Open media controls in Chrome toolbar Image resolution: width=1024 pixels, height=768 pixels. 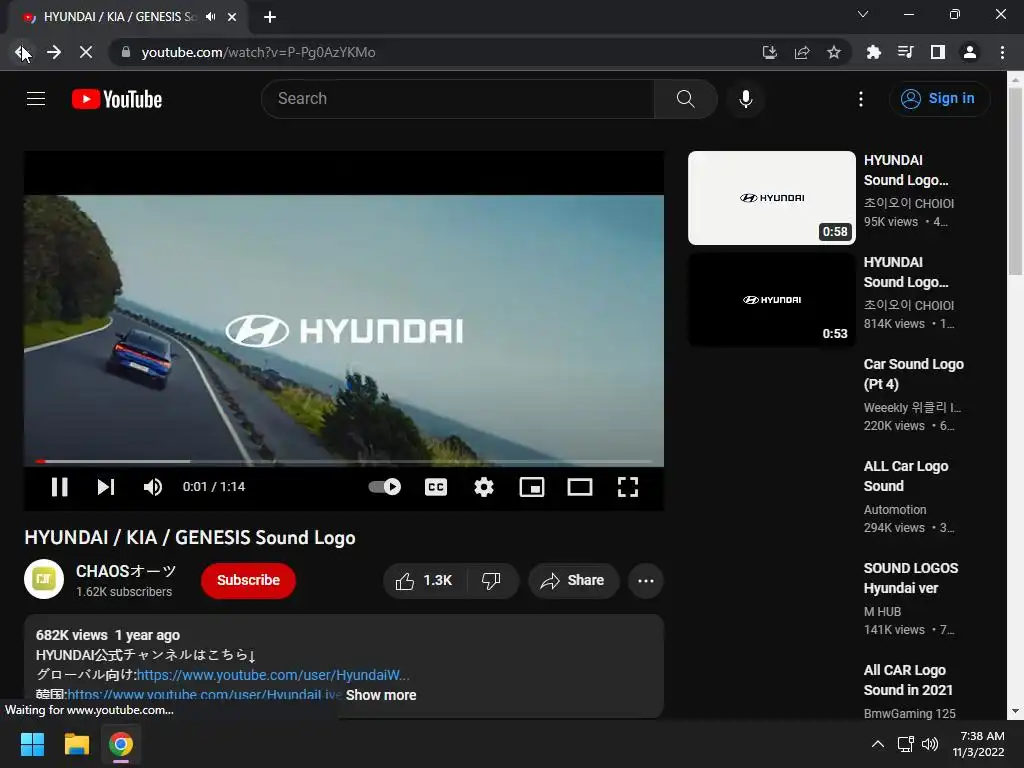point(905,52)
